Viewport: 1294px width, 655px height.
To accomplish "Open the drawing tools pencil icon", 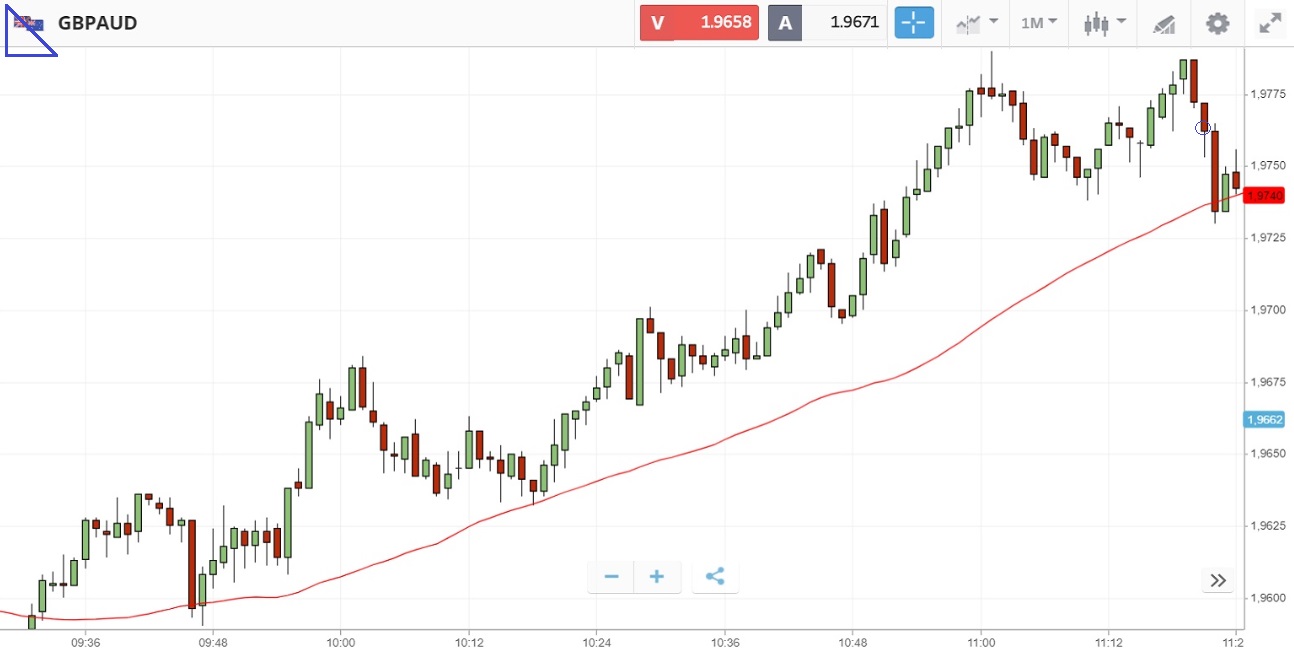I will tap(1164, 23).
